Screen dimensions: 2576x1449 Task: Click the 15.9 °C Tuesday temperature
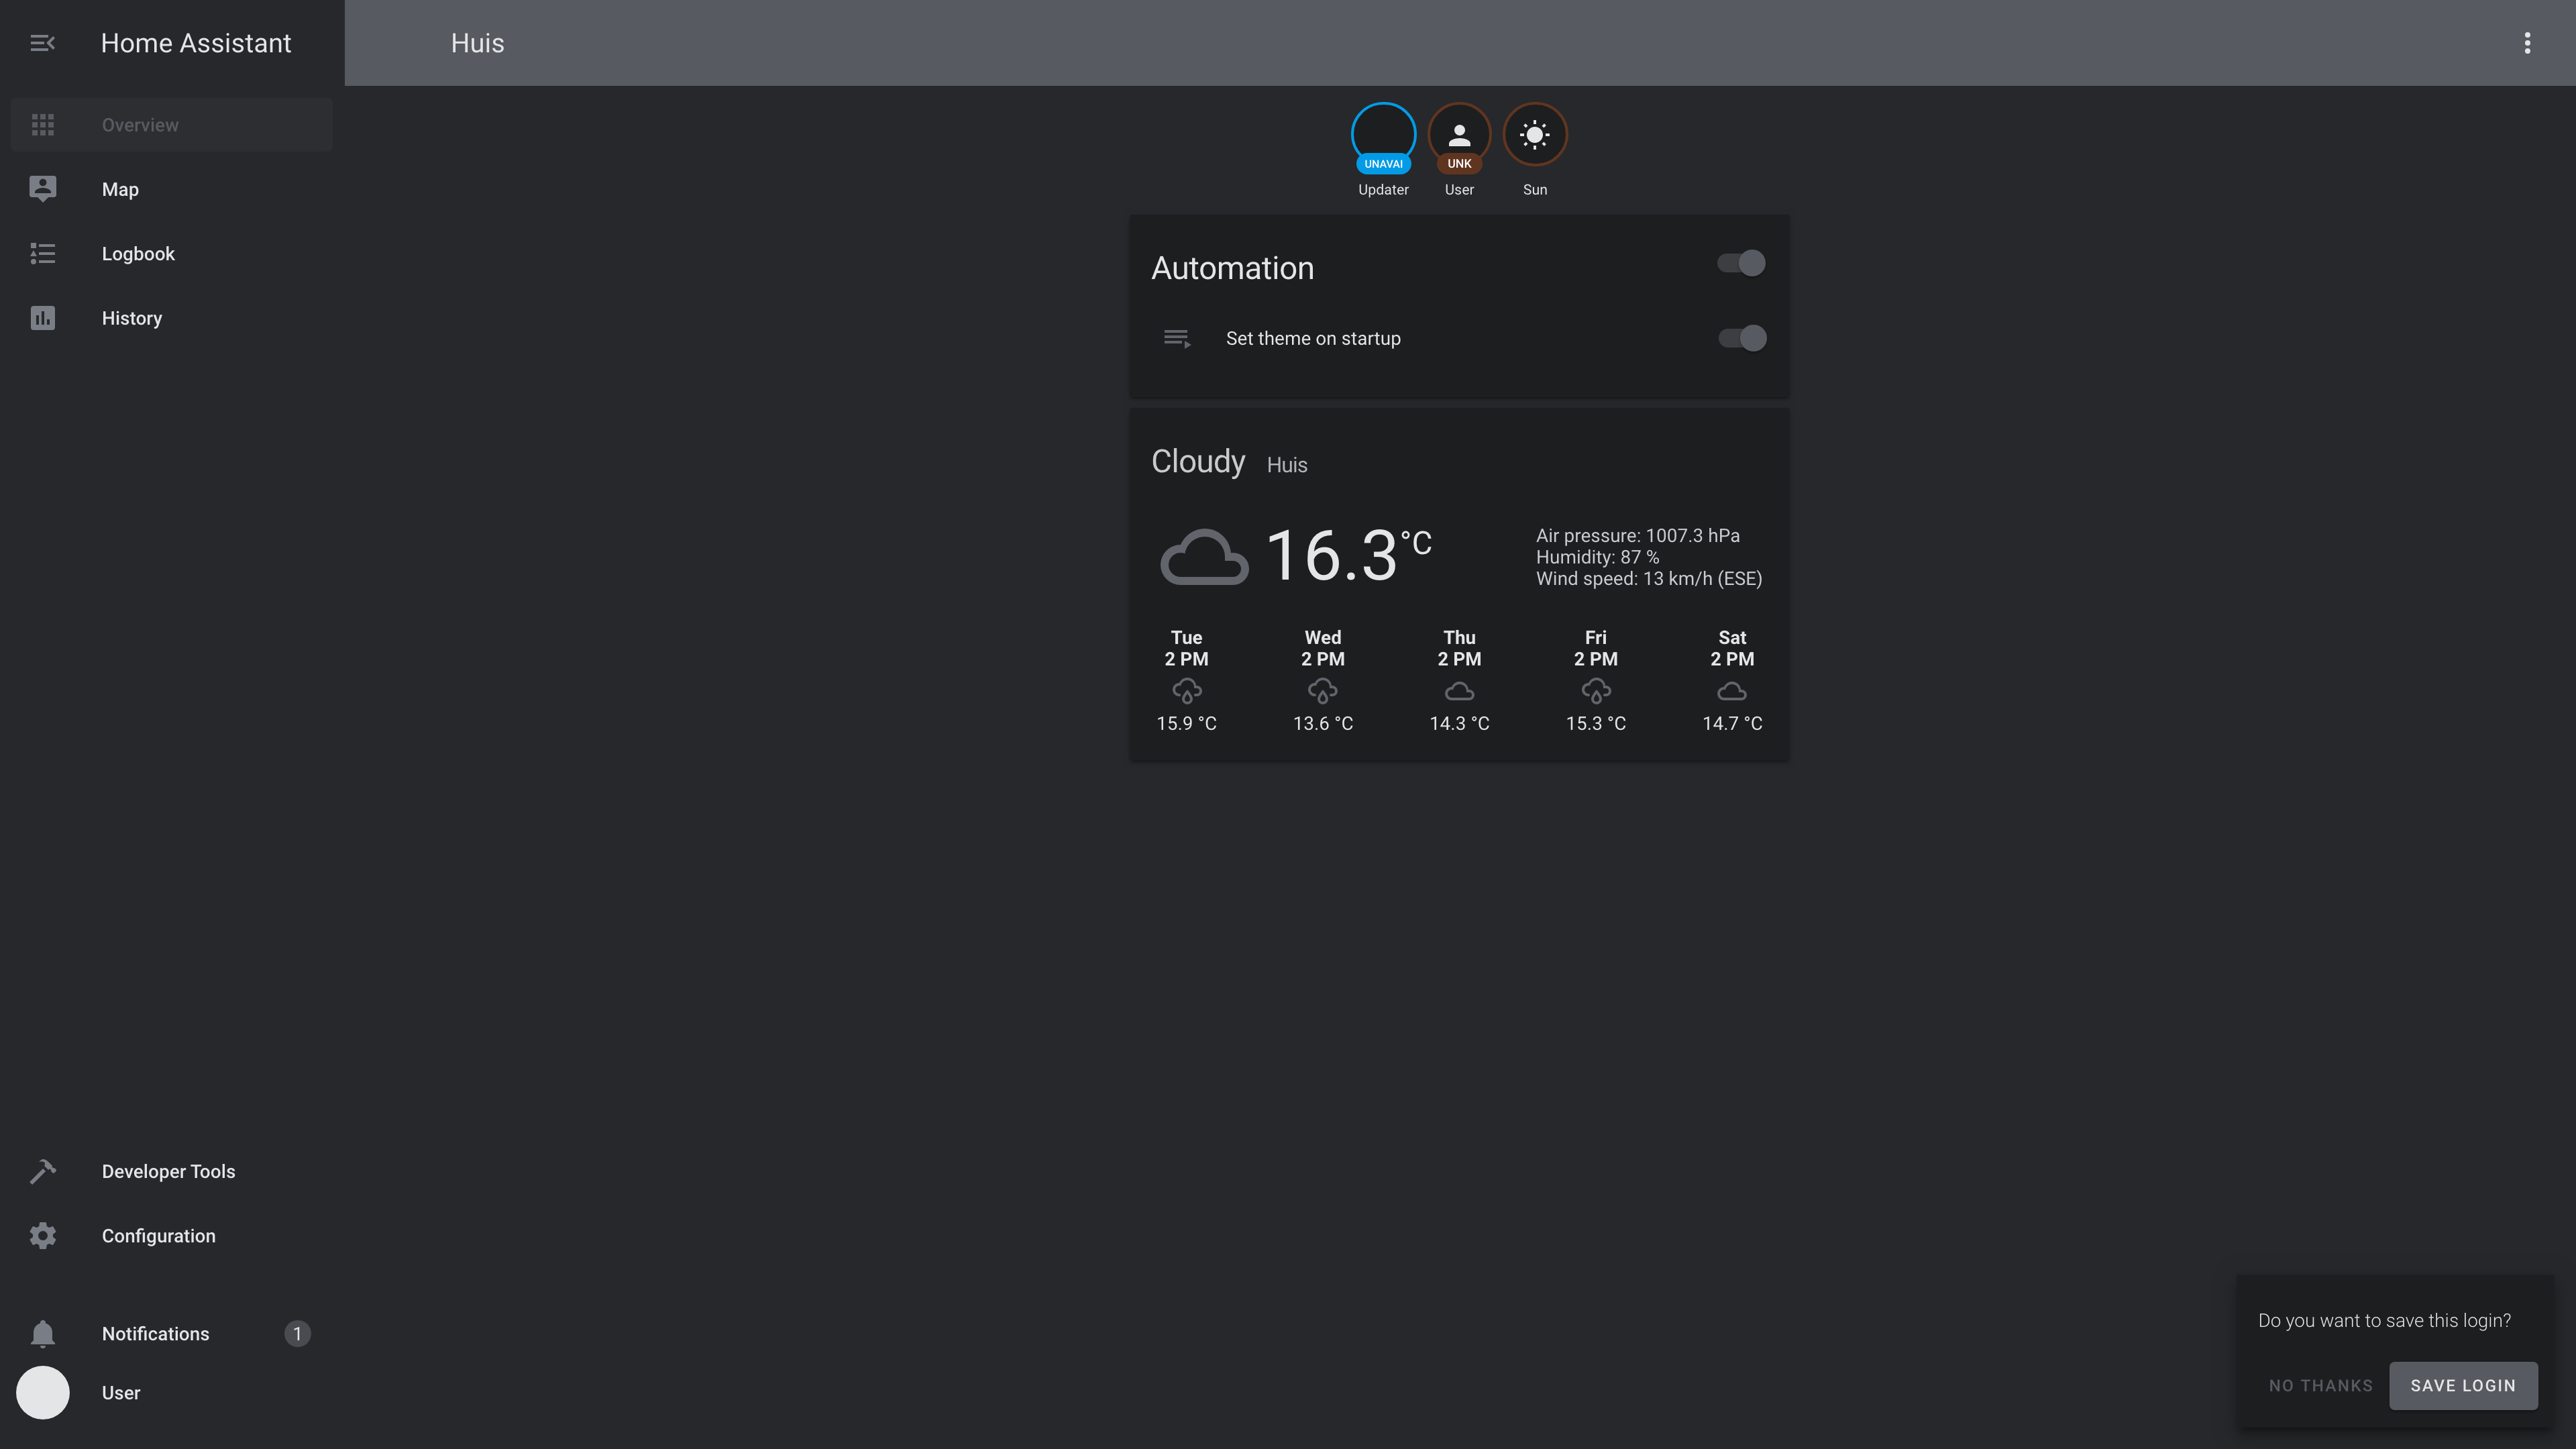pos(1187,723)
